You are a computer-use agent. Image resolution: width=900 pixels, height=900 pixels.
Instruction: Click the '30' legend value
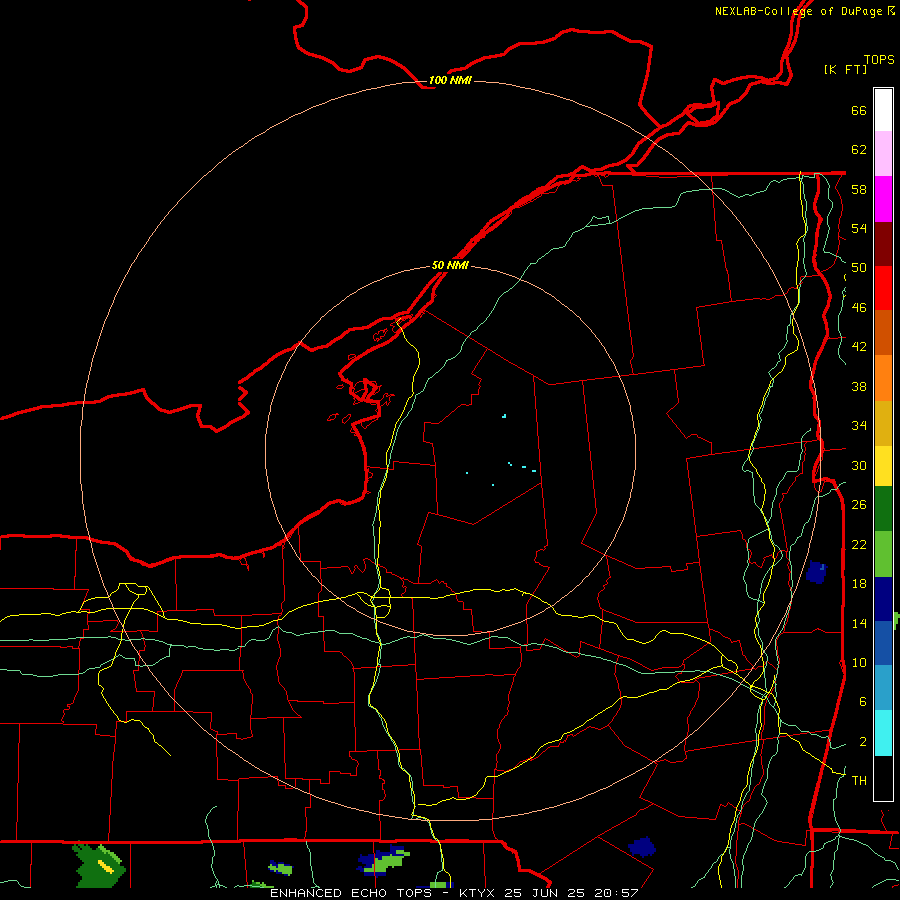[858, 465]
